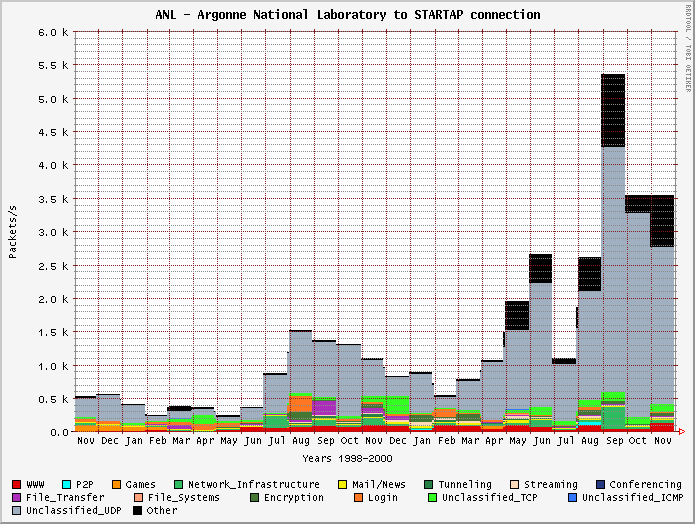Click the Streaming legend swatch
Screen dimensions: 695x524
pyautogui.click(x=514, y=485)
